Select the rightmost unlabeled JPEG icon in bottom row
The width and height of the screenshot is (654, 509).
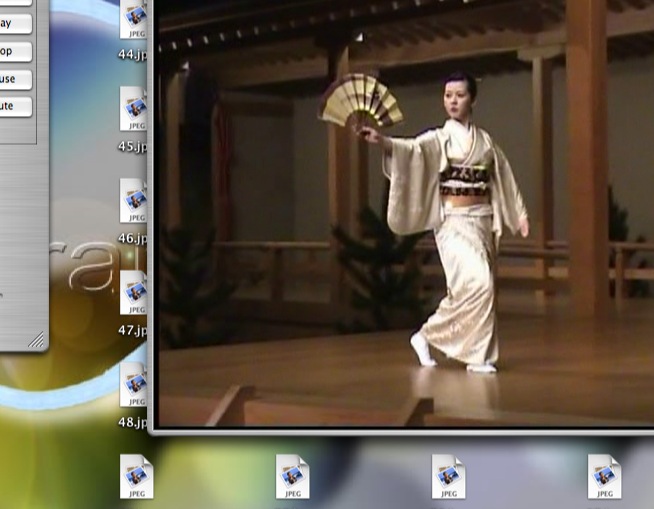click(x=604, y=476)
